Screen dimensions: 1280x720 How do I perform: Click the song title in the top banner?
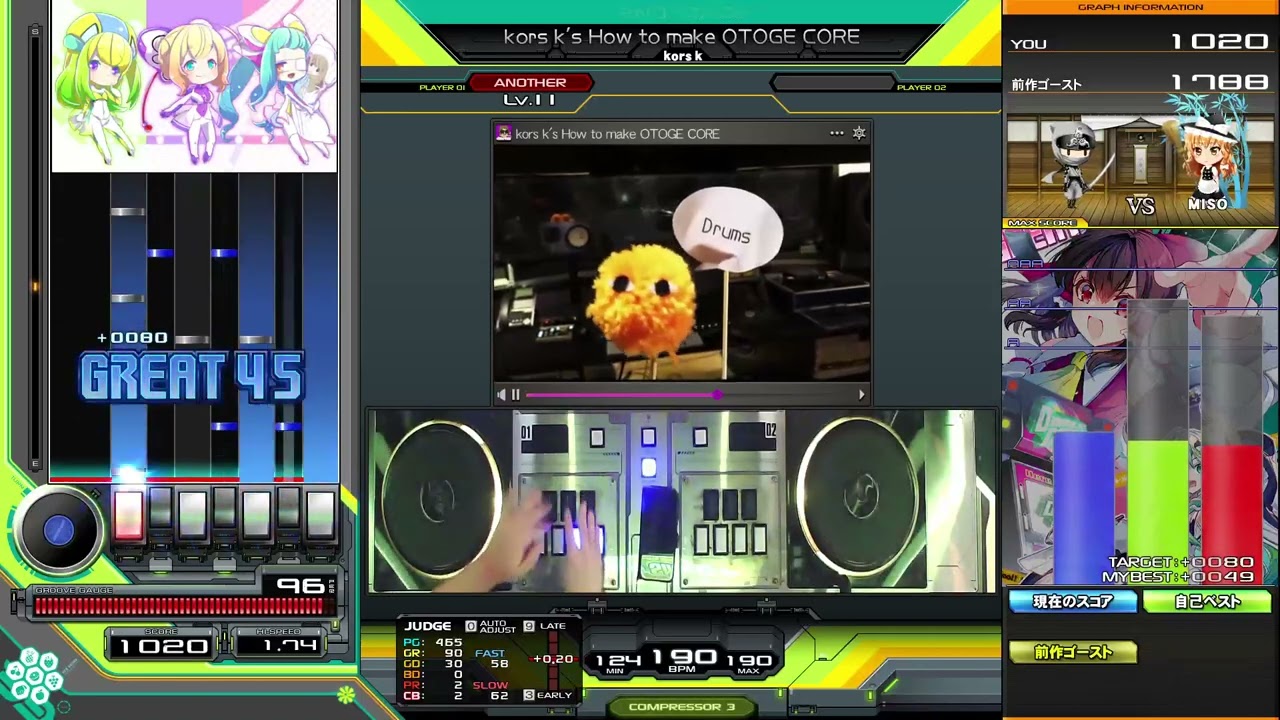click(682, 37)
